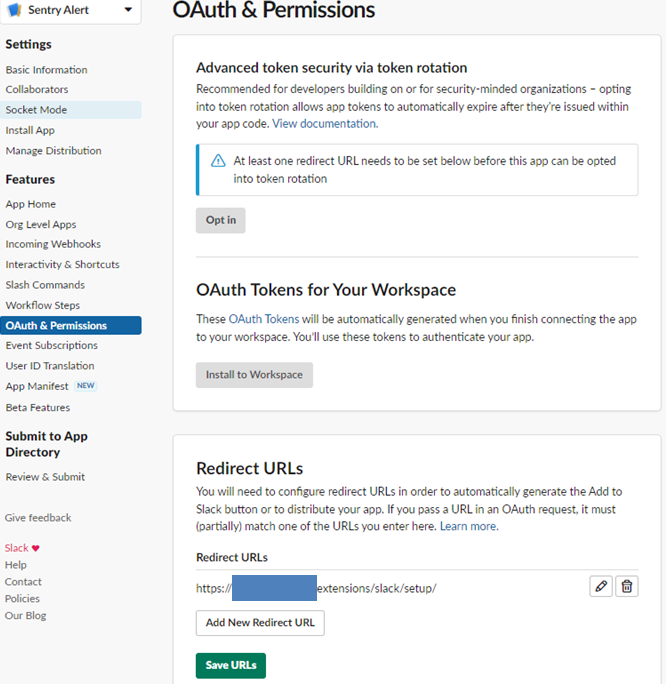
Task: Click the Give feedback link
Action: tap(38, 518)
